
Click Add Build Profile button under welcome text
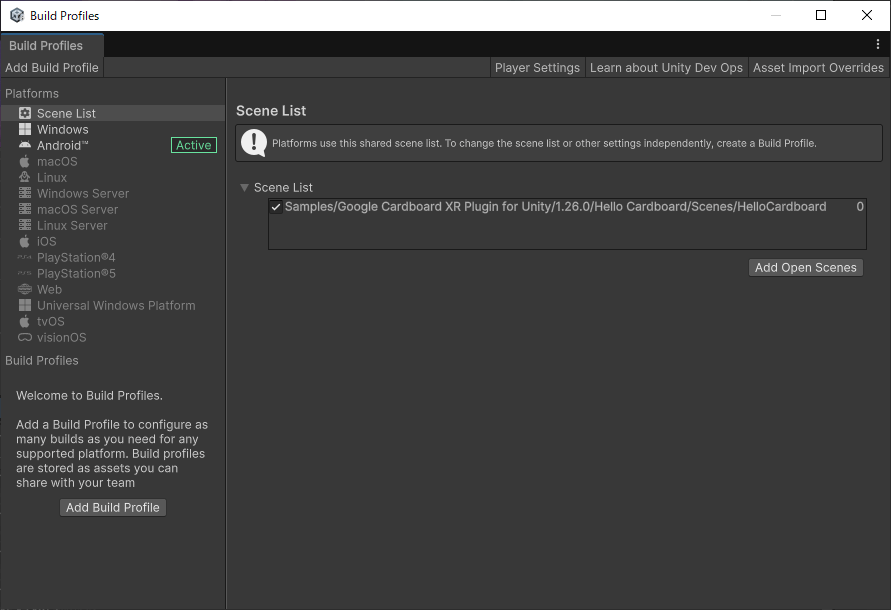113,508
